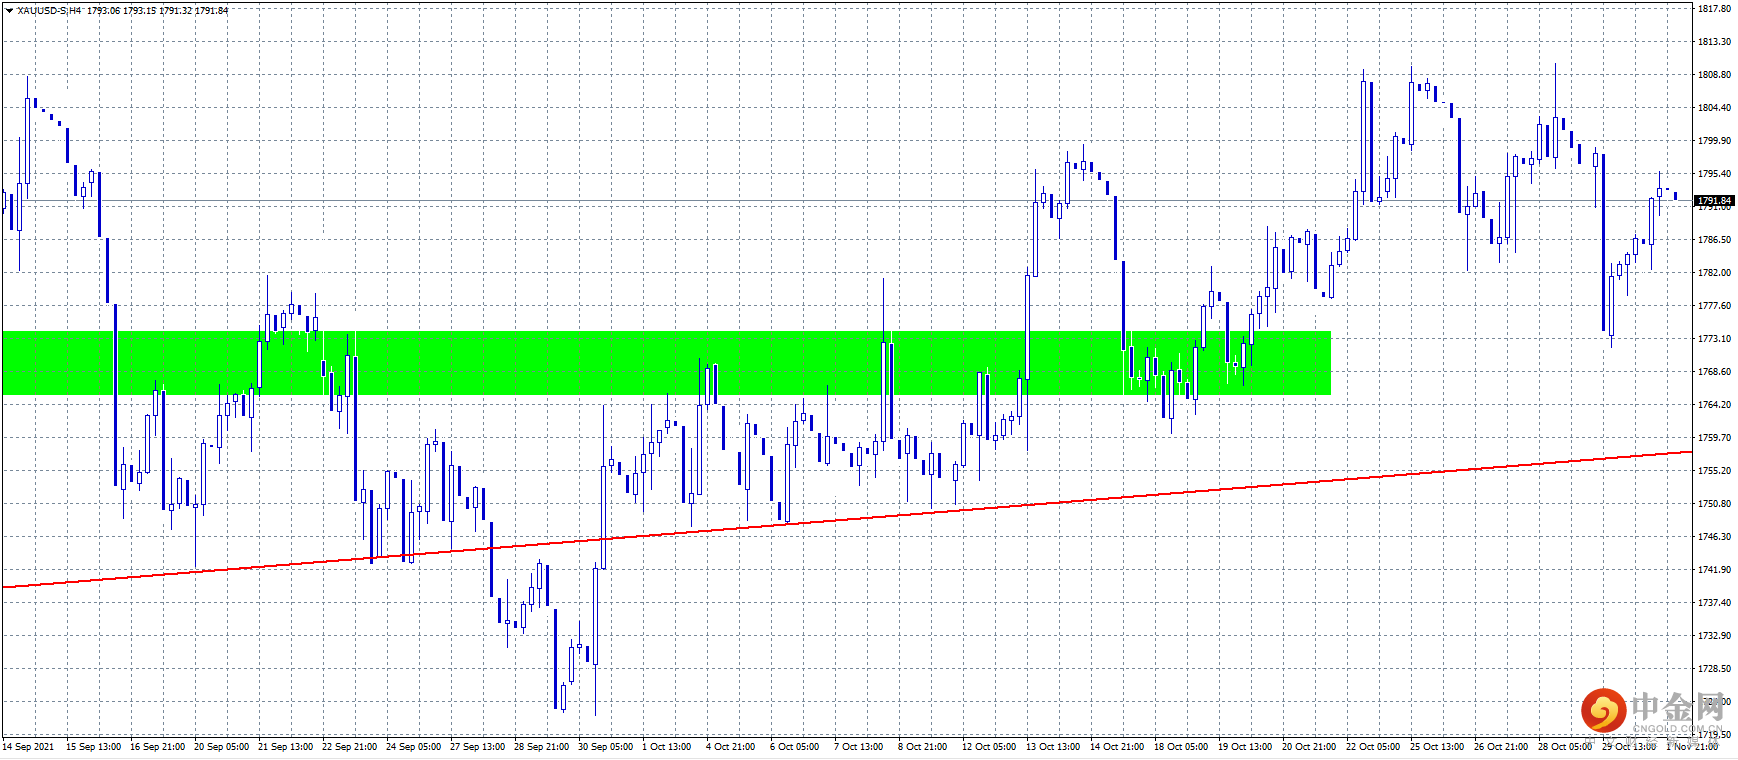Viewport: 1738px width, 760px height.
Task: Click the 1 Oct 13:00 time label
Action: pyautogui.click(x=667, y=747)
